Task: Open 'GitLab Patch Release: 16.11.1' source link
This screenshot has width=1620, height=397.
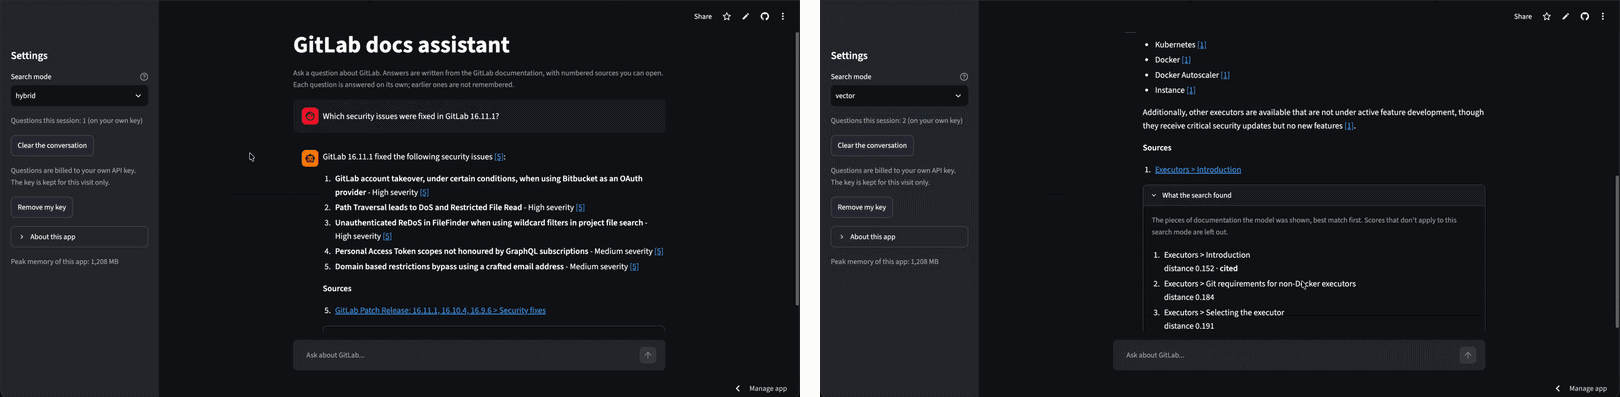Action: [440, 310]
